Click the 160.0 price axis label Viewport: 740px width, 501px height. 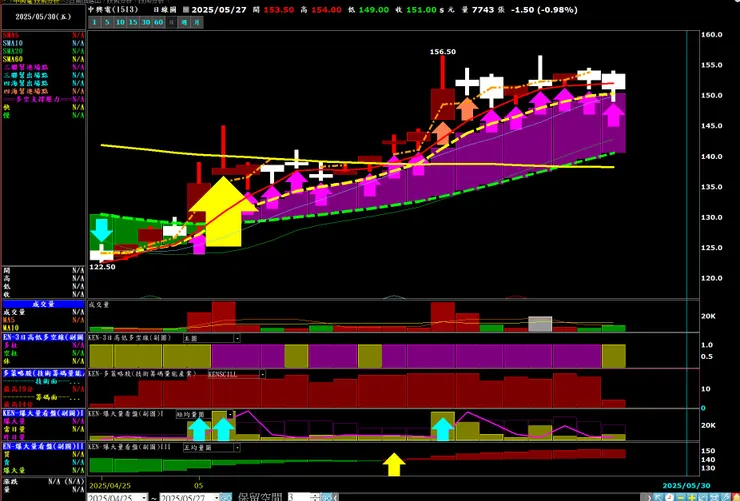[711, 34]
